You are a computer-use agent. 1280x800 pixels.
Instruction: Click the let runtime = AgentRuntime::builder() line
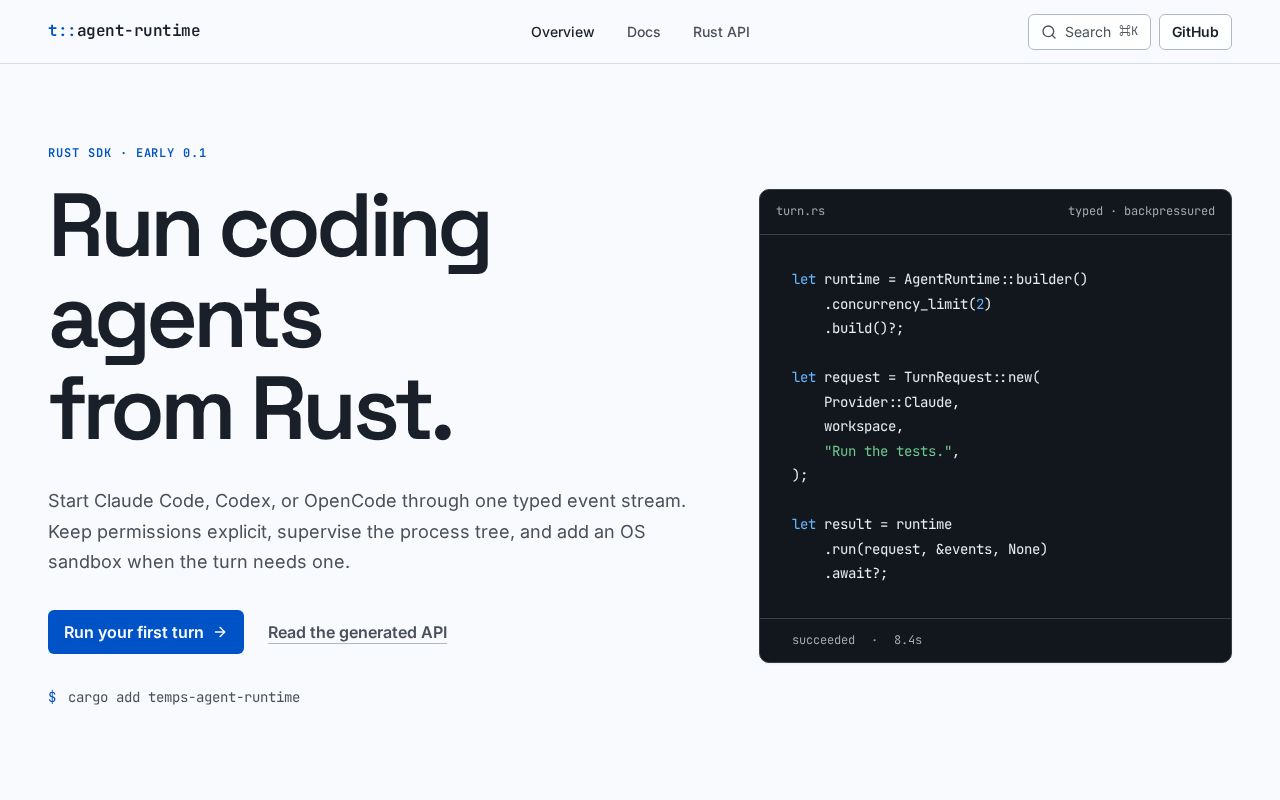click(940, 279)
